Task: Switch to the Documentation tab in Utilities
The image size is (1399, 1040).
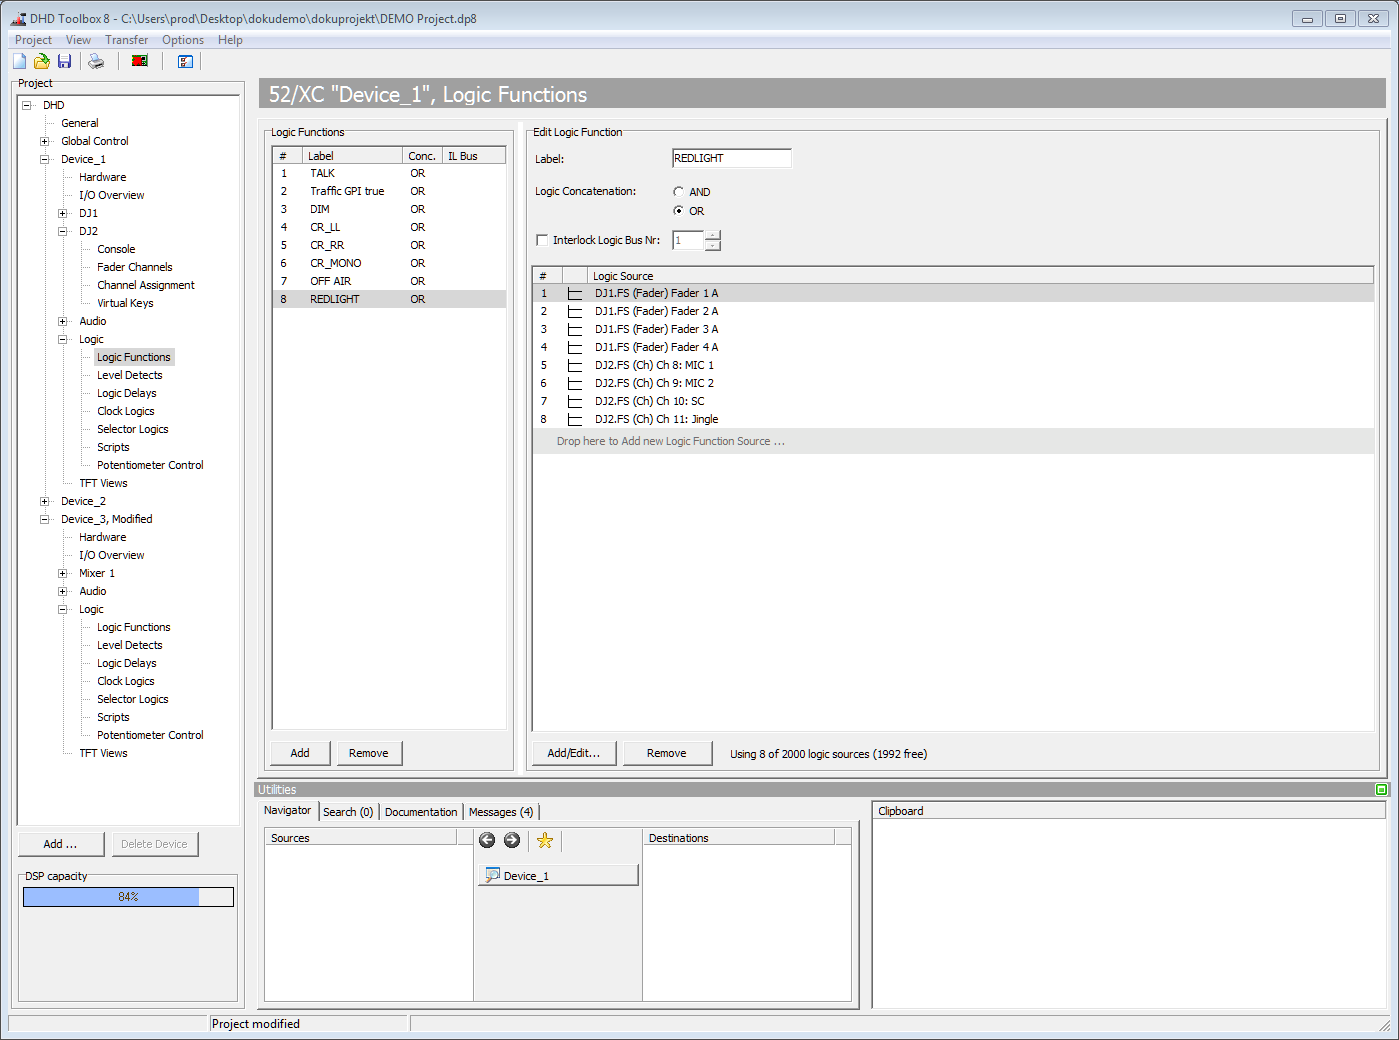Action: click(420, 811)
